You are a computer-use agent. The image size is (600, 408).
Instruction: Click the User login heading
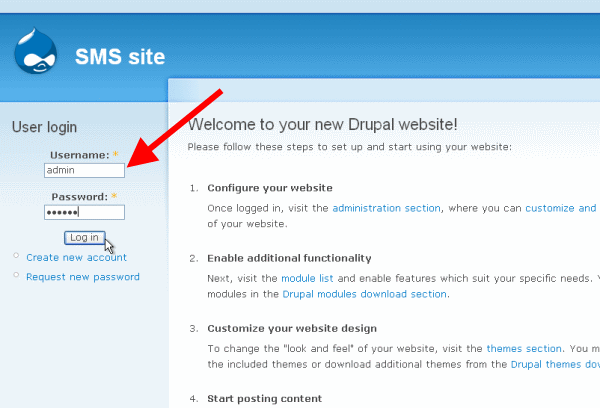click(x=44, y=127)
